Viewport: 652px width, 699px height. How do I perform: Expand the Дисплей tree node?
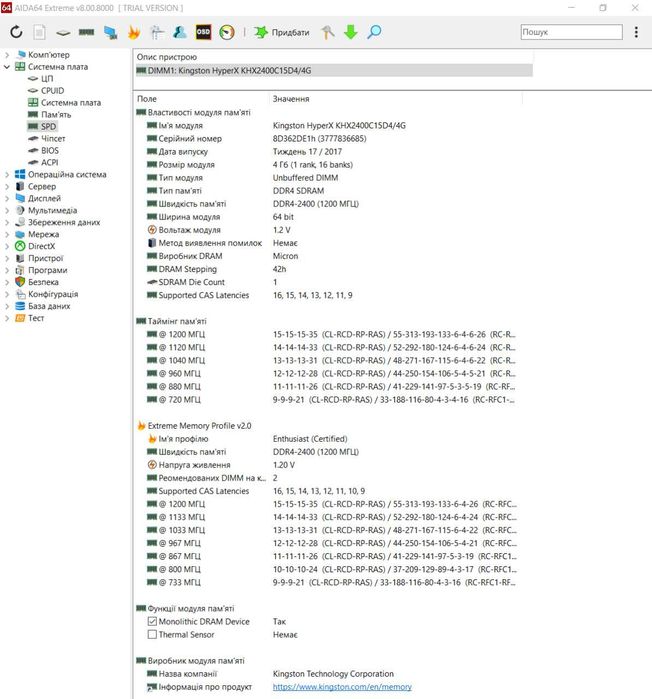pos(7,198)
